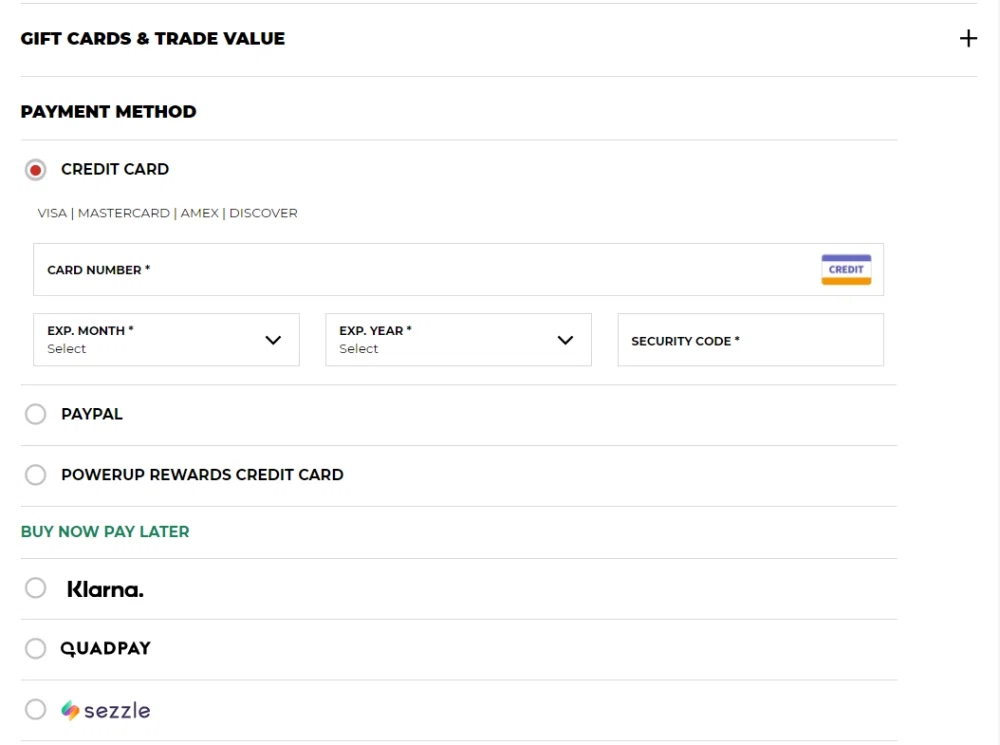Select the Credit Card radio button

tap(36, 170)
